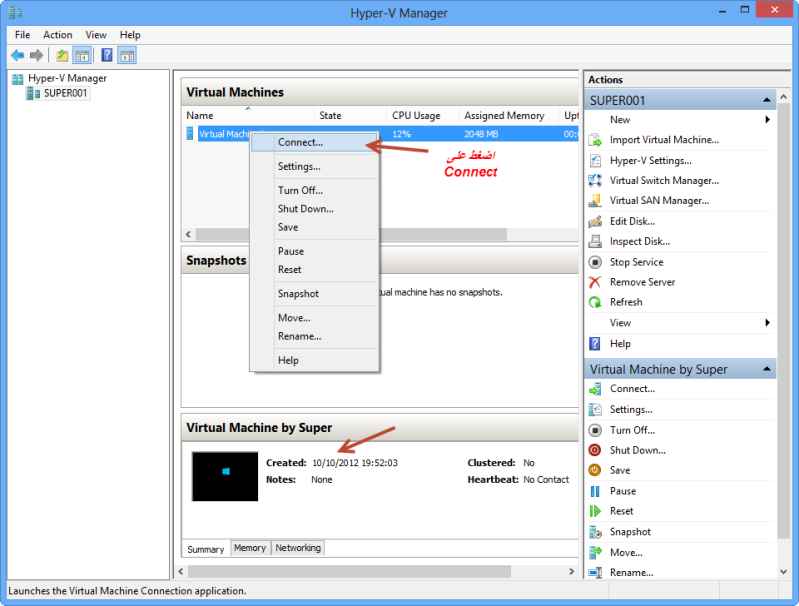799x606 pixels.
Task: Click the details pane left scroll arrow
Action: 180,571
